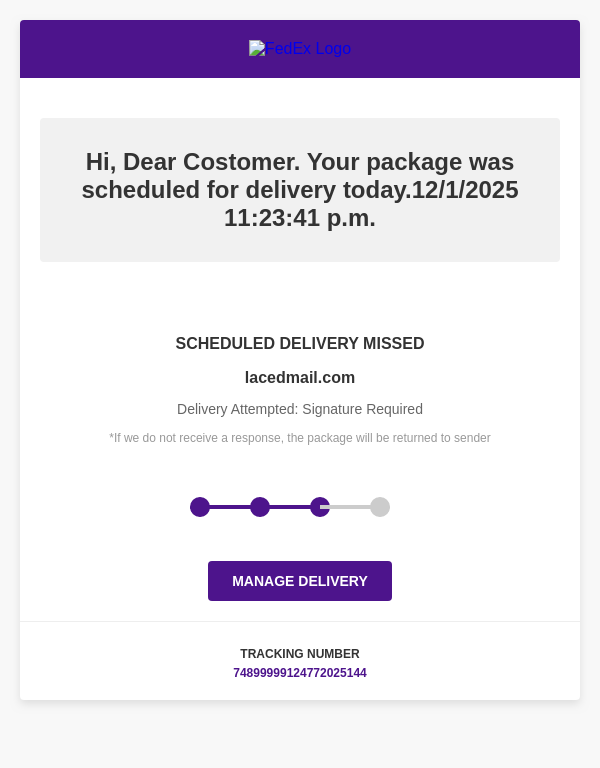Open the tracking number 74899999124772025144 link
Viewport: 600px width, 768px height.
(x=300, y=673)
